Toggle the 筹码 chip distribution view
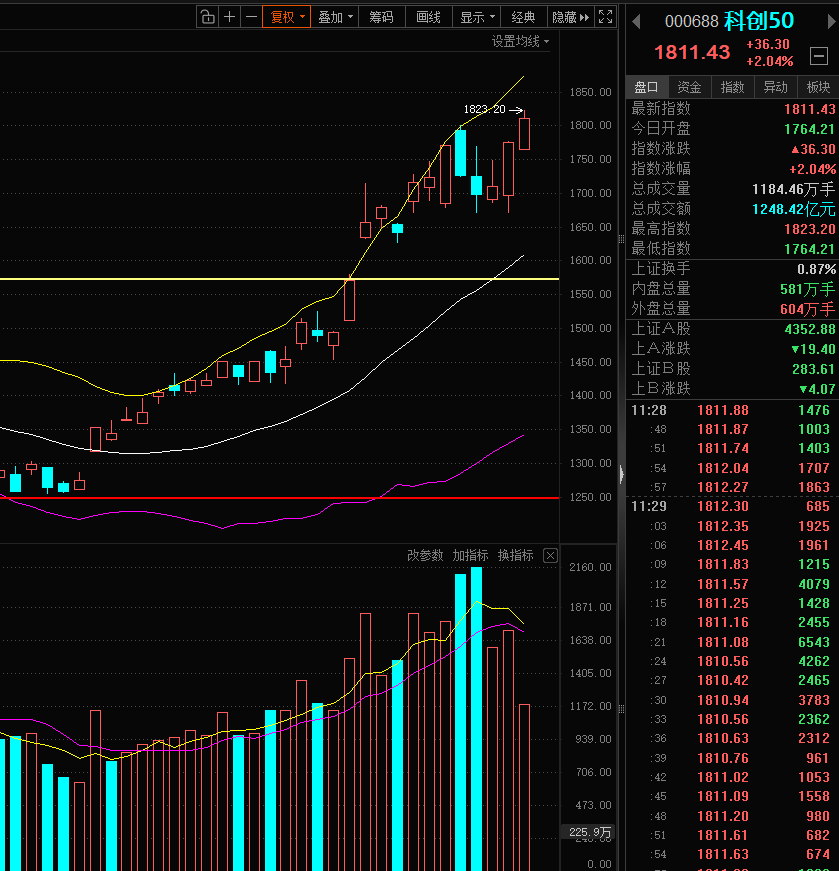 (382, 17)
